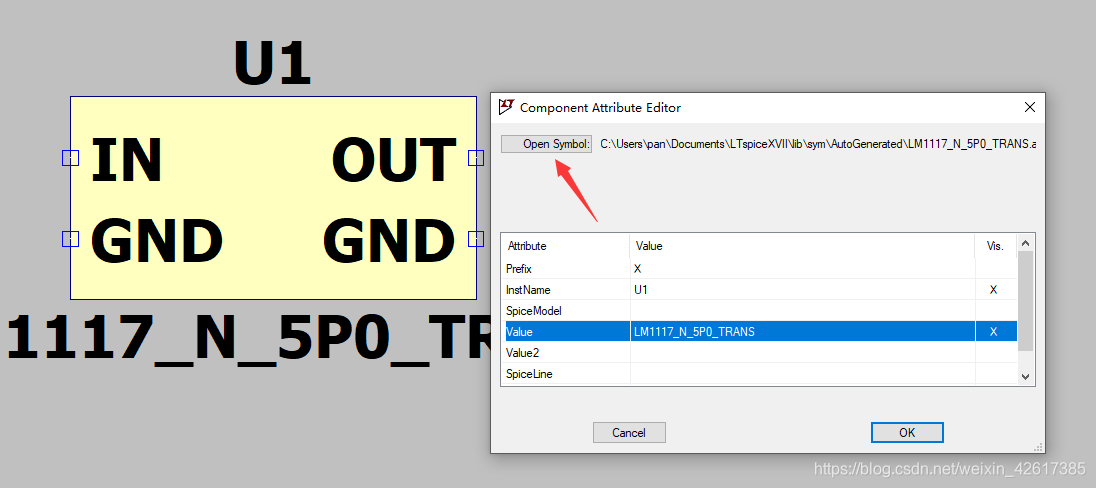
Task: Select the Value2 attribute row
Action: (x=759, y=352)
